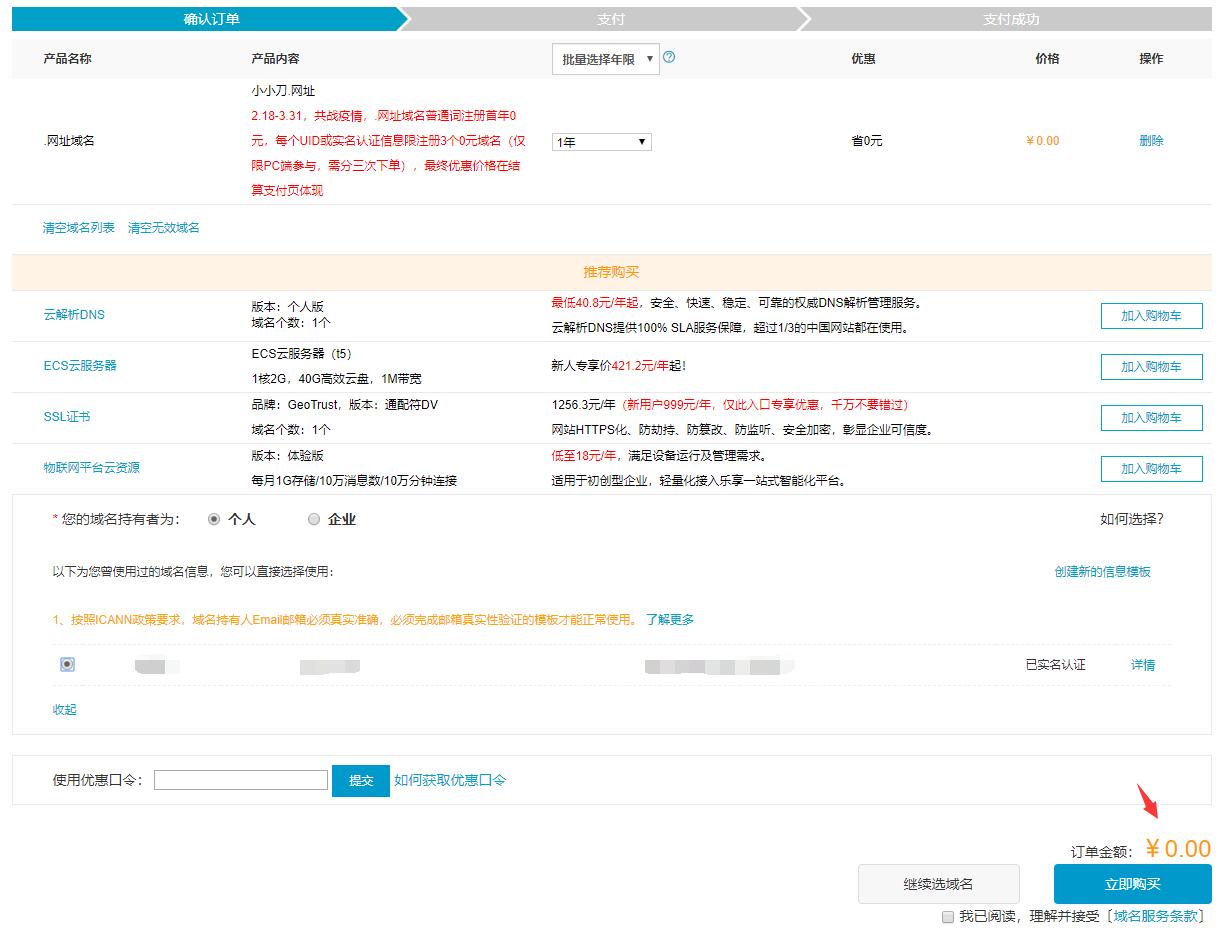The height and width of the screenshot is (938, 1231).
Task: Delete the .网址域名 item with 删除
Action: tap(1151, 141)
